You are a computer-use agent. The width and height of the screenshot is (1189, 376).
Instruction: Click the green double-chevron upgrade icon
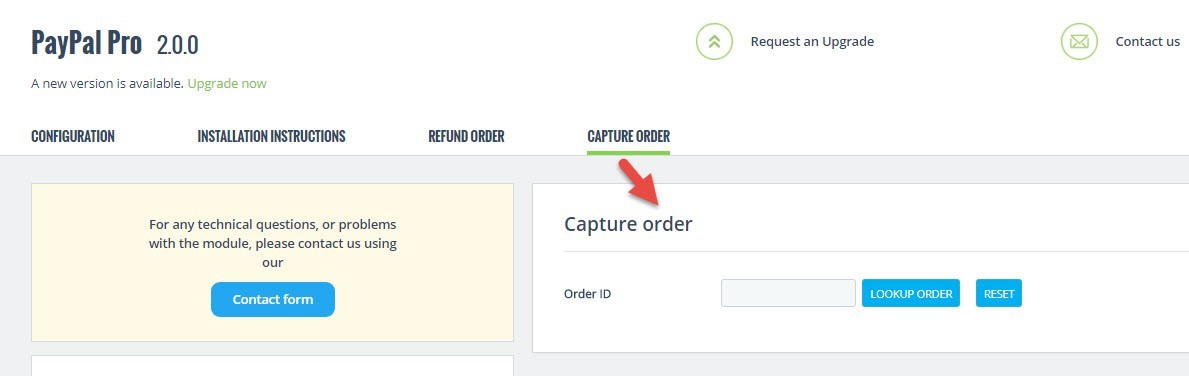(714, 42)
